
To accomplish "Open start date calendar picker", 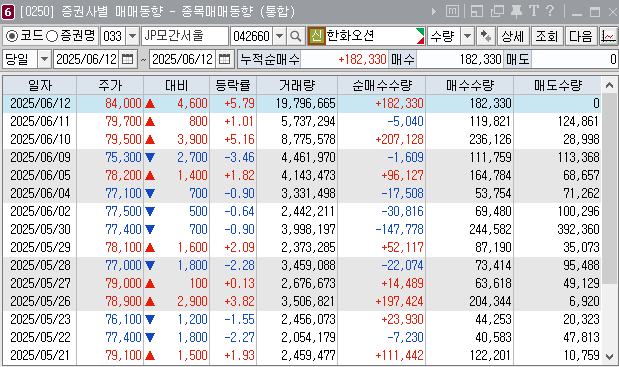I will pos(128,60).
